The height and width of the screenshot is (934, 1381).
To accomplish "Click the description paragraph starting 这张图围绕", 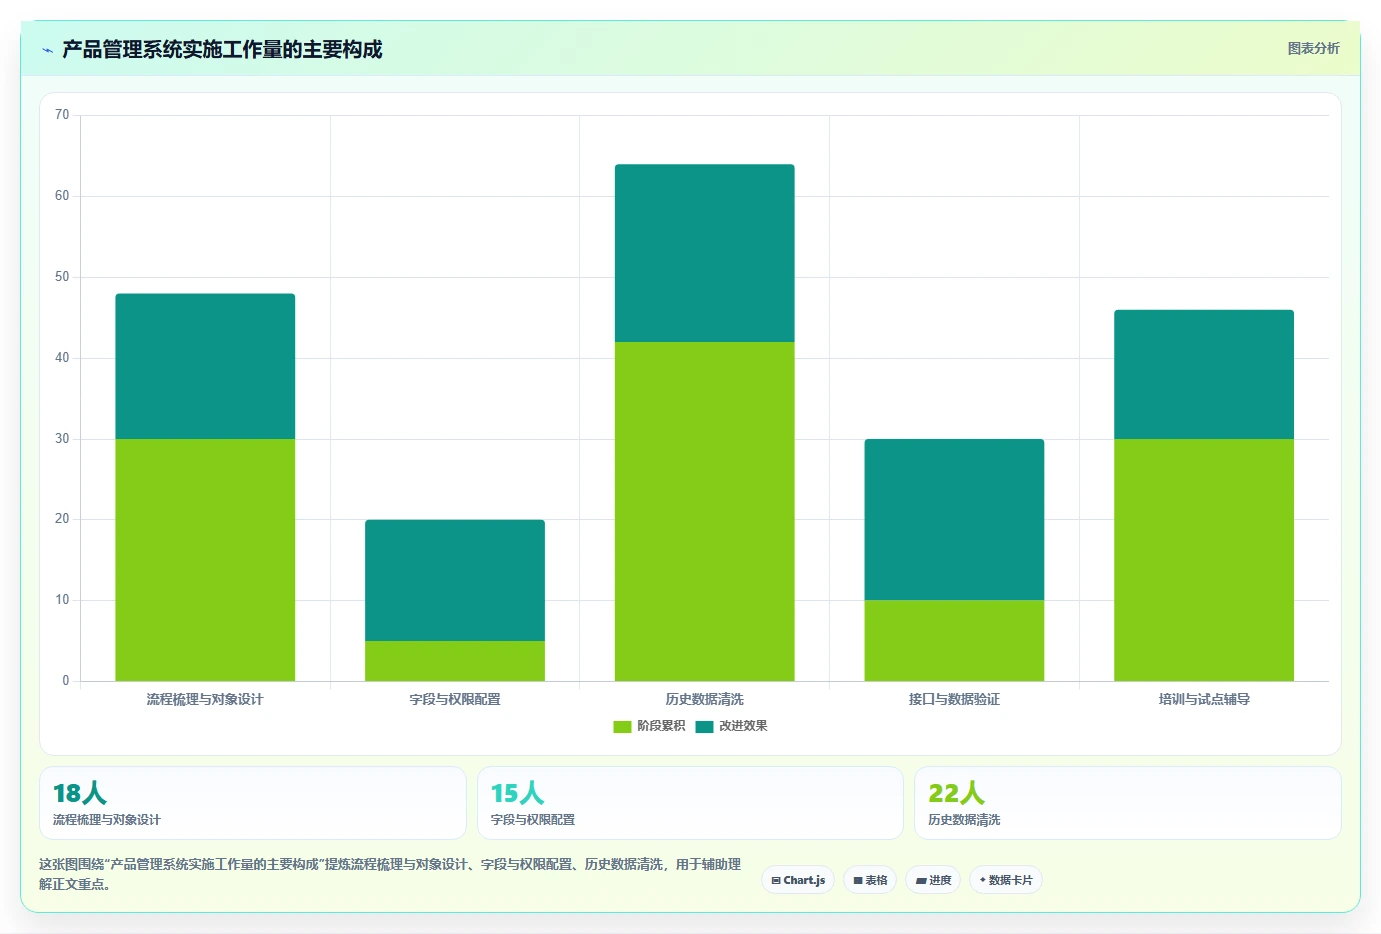I will point(390,874).
